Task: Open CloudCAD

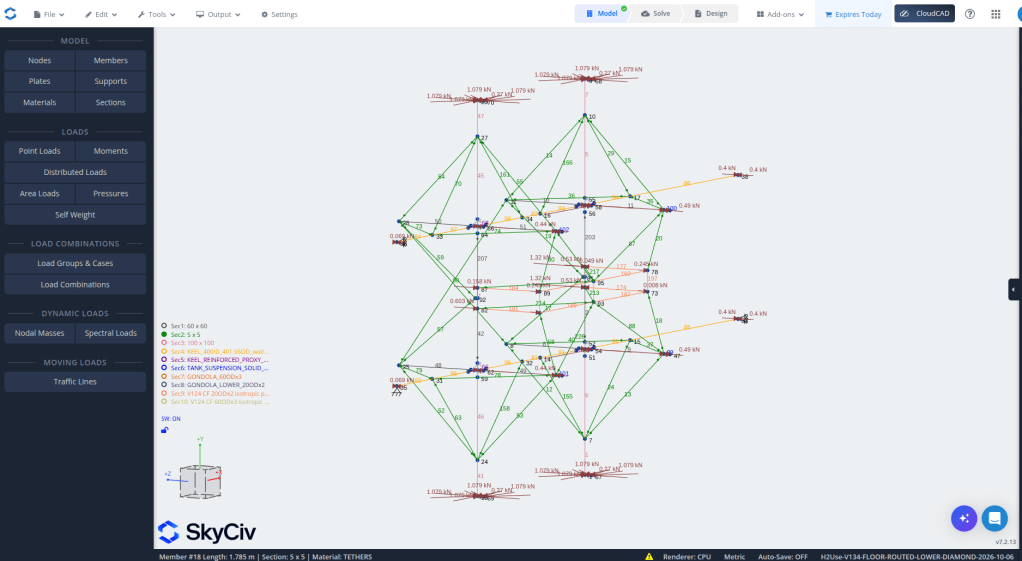Action: (924, 14)
